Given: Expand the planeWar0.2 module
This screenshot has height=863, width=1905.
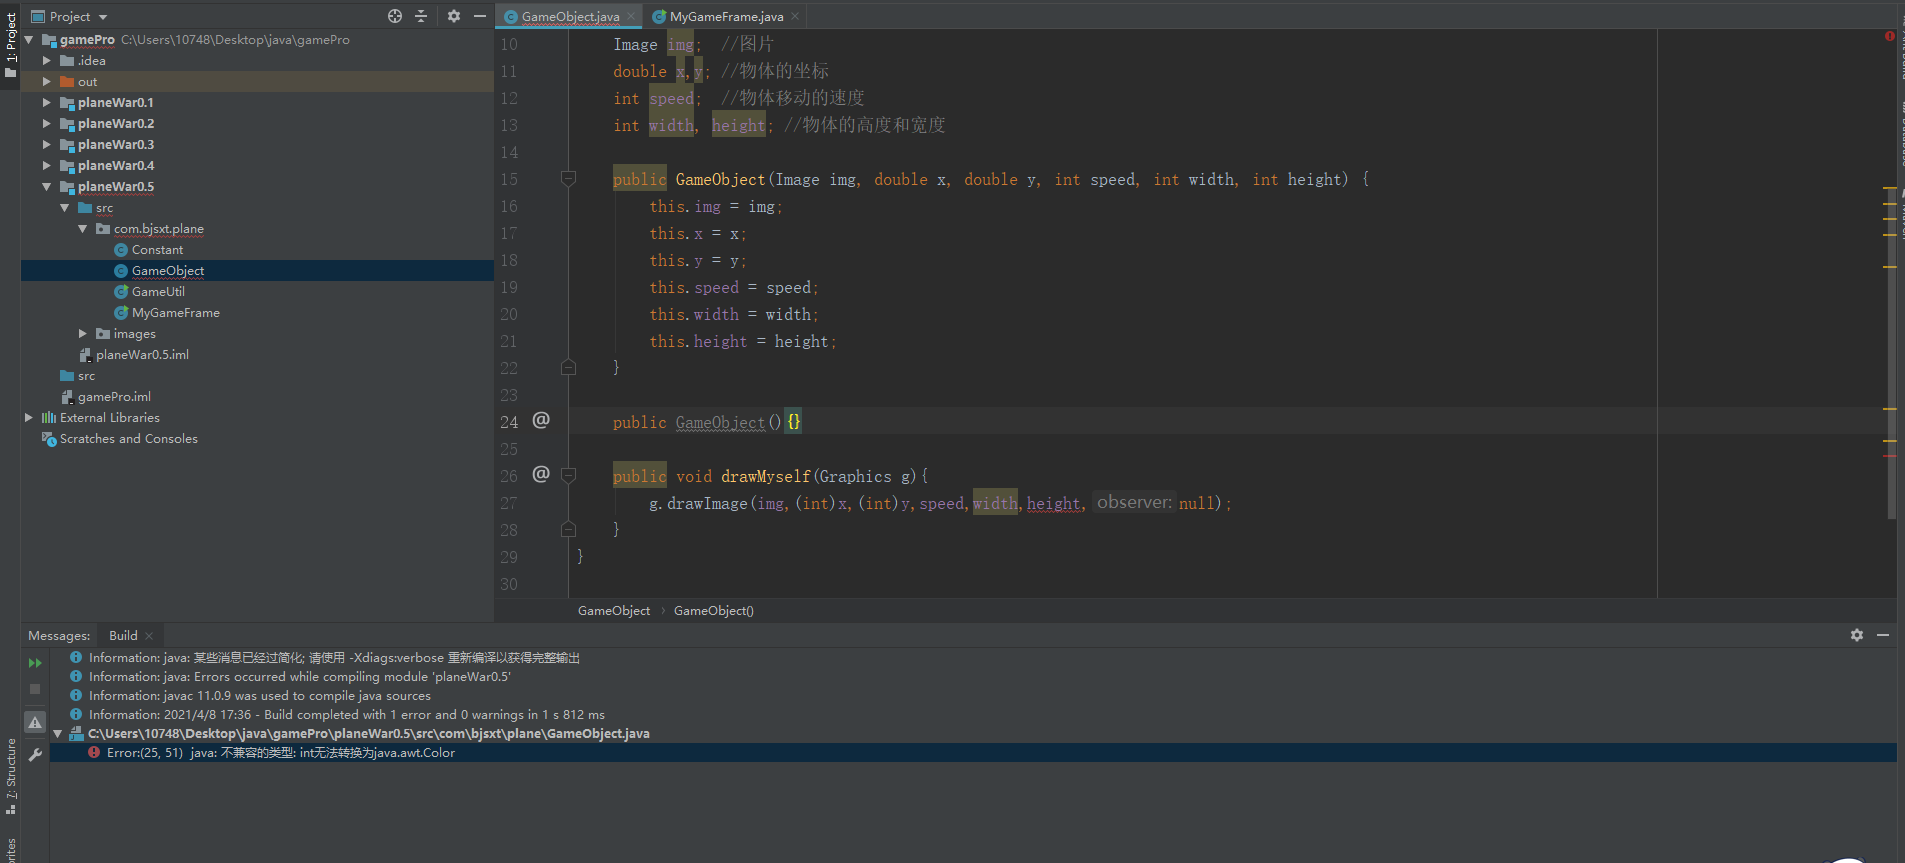Looking at the screenshot, I should pyautogui.click(x=47, y=124).
